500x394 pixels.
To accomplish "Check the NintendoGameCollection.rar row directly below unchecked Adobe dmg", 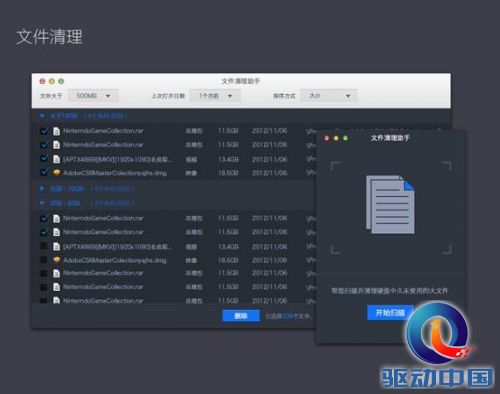I will (44, 273).
